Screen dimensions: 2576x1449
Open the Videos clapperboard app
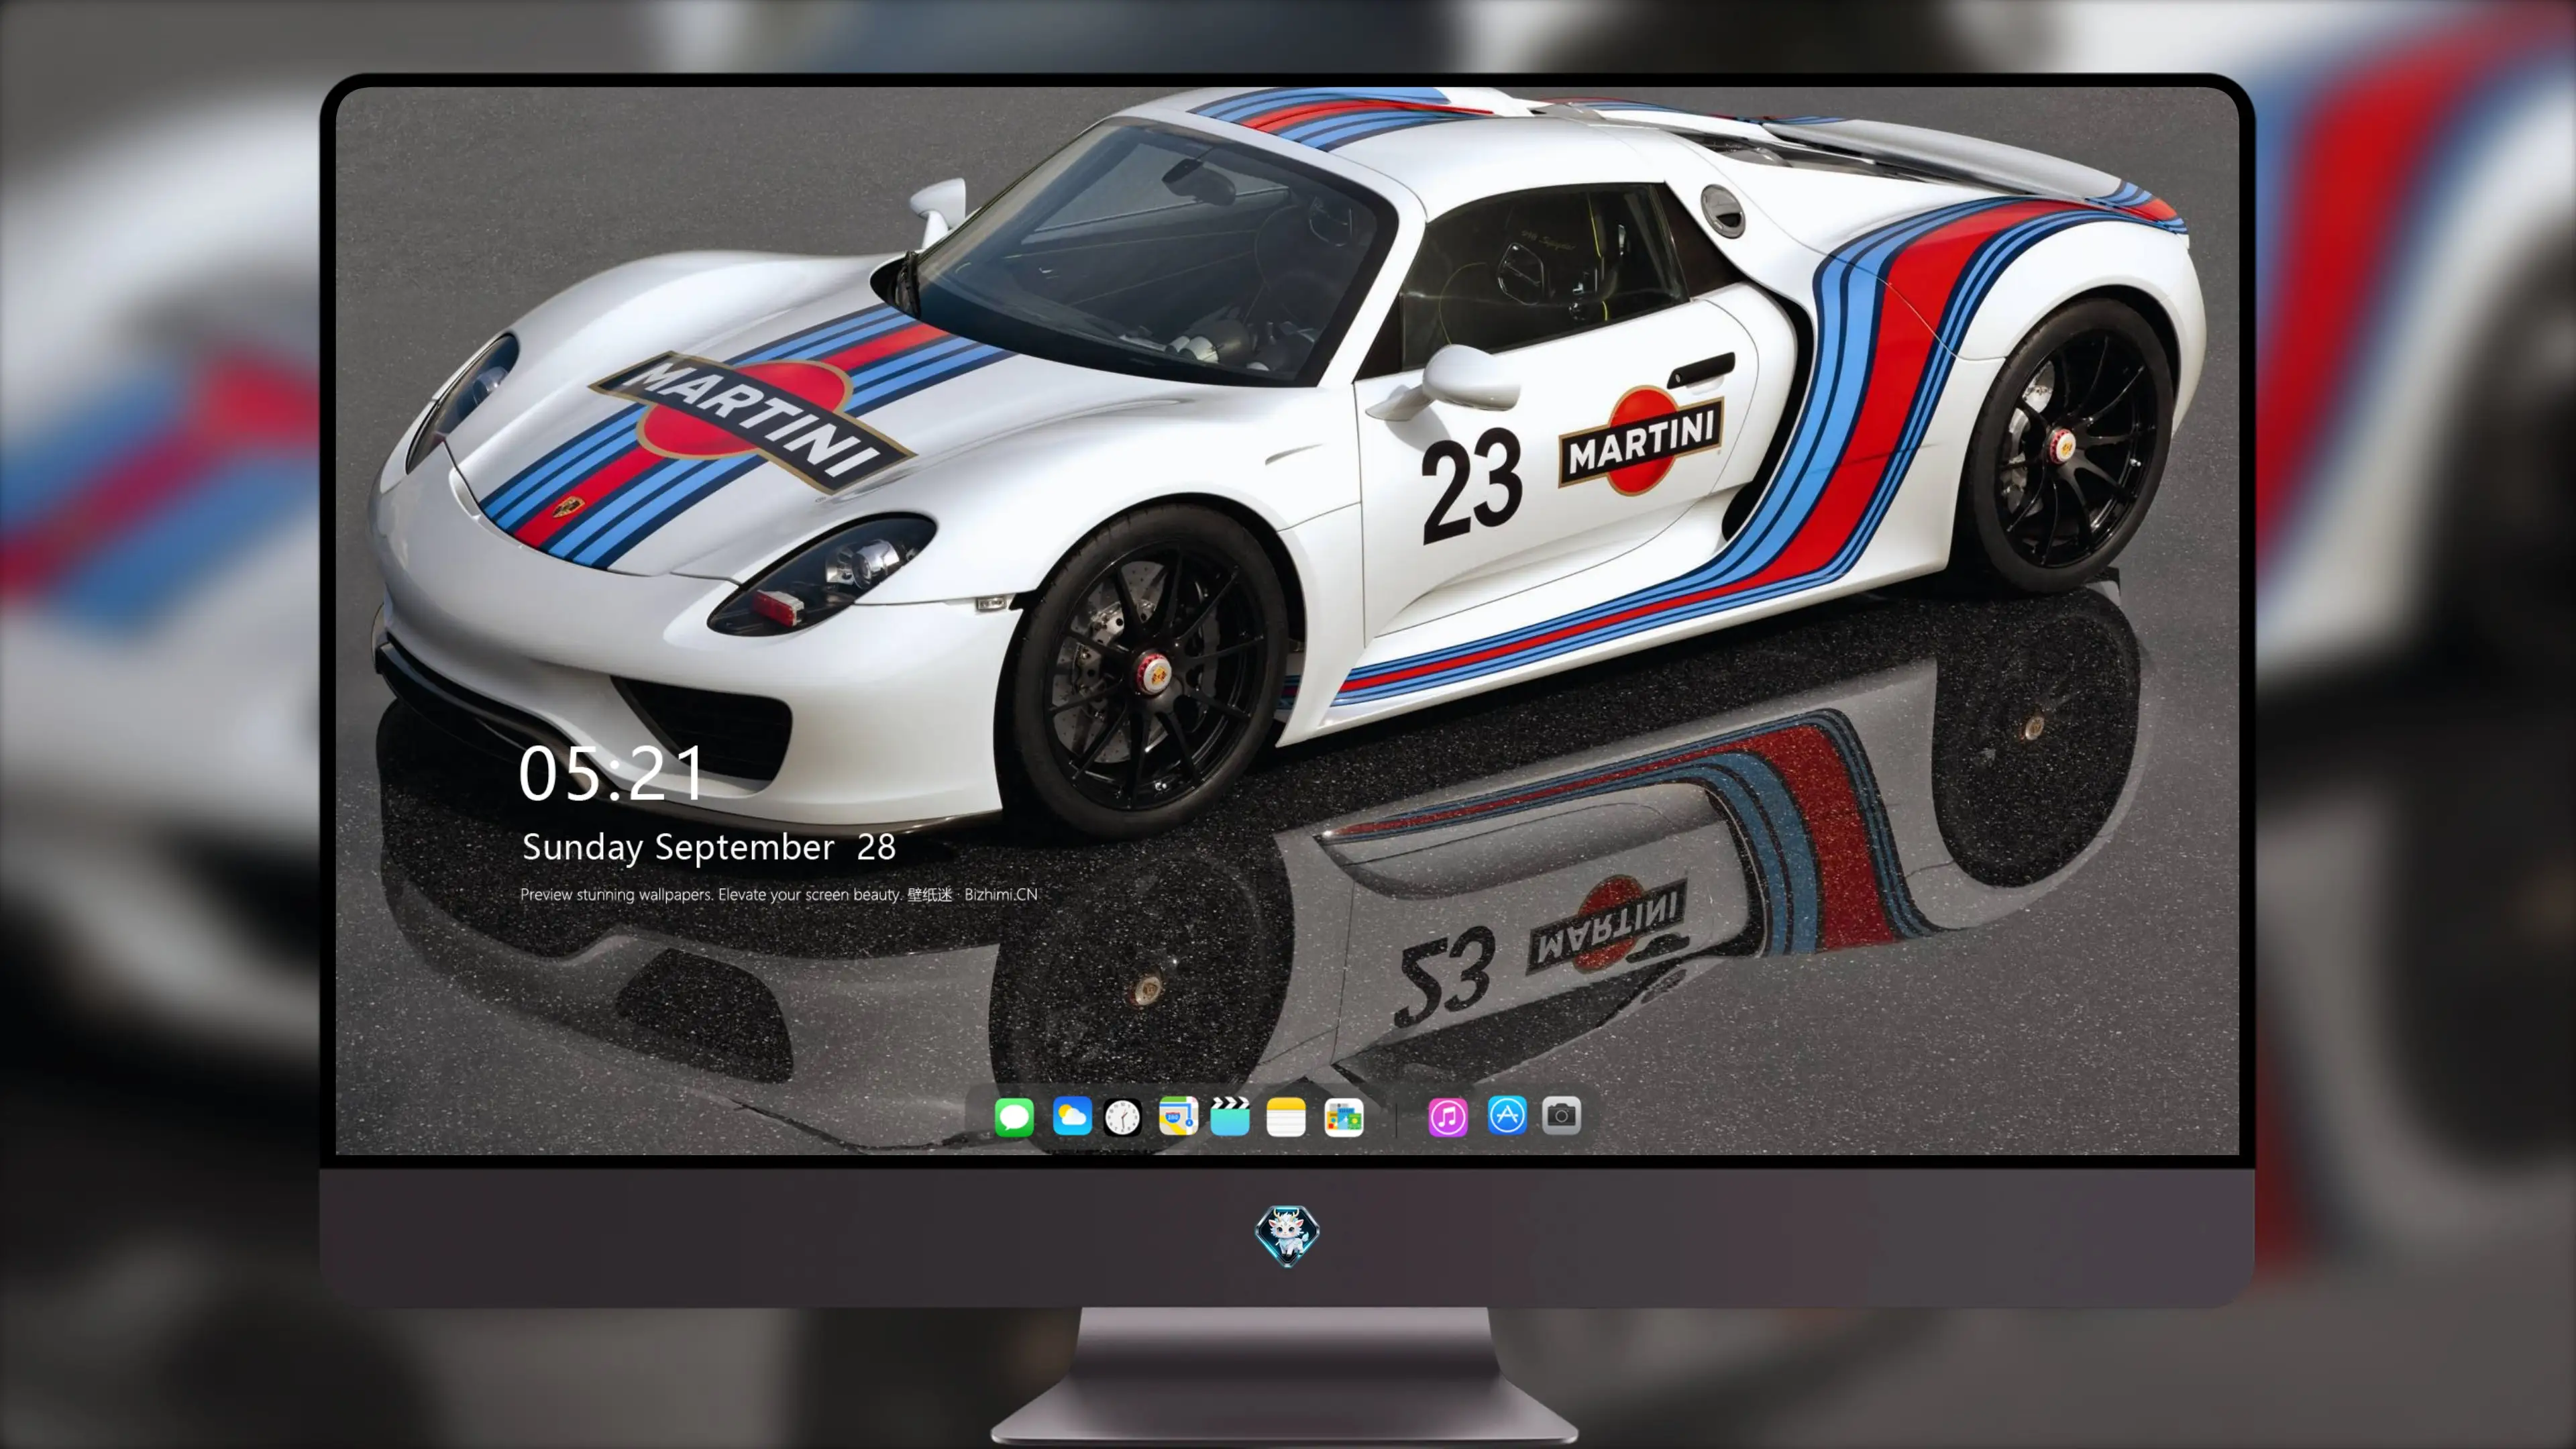[1230, 1116]
